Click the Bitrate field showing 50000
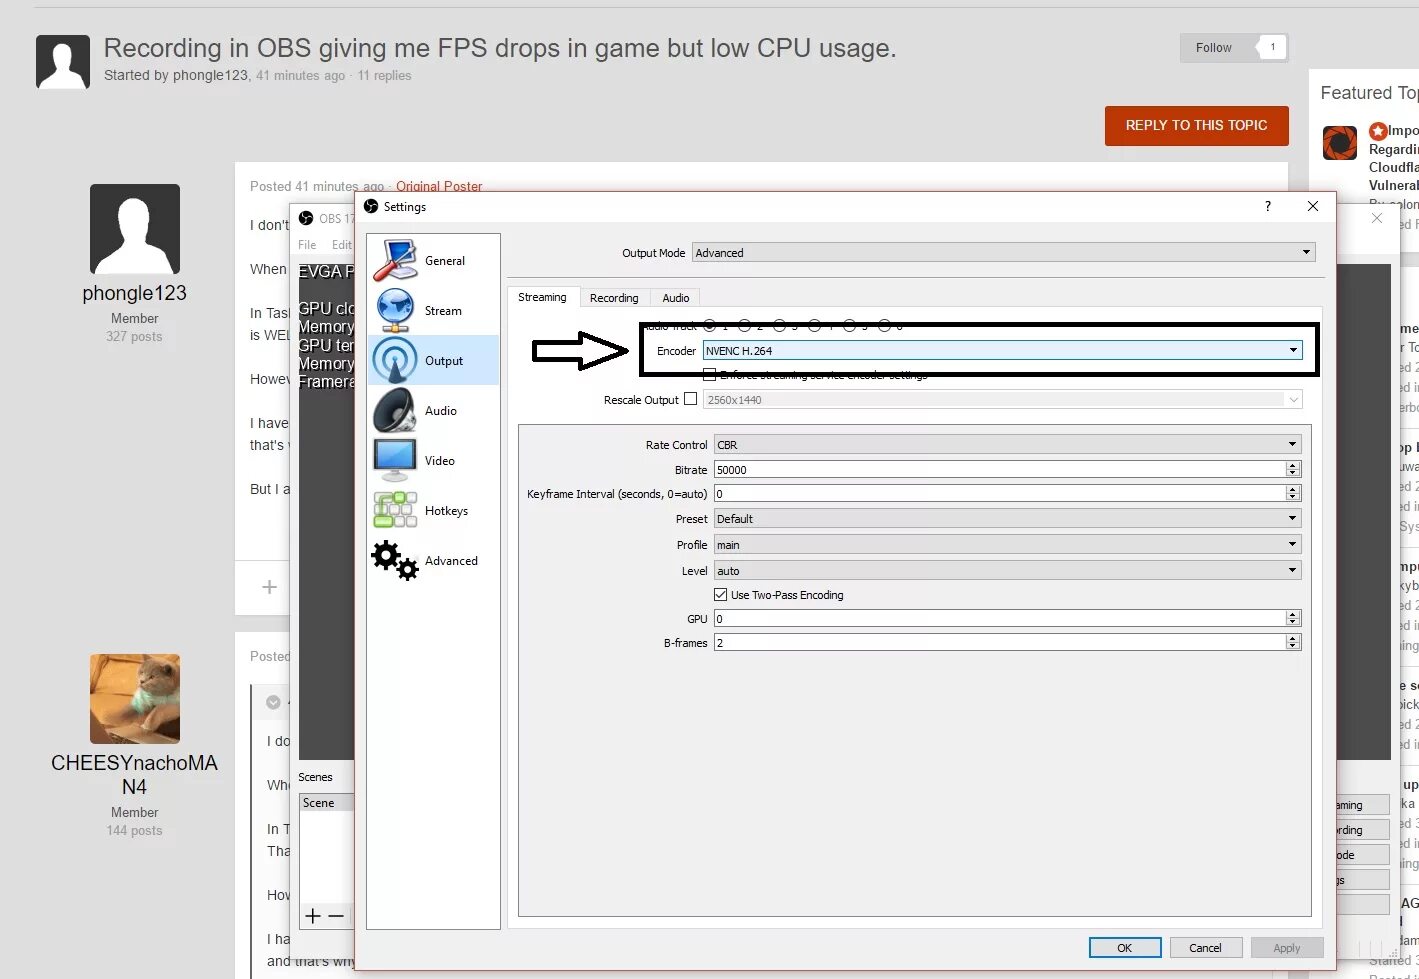Screen dimensions: 1419x979 [x=1000, y=470]
